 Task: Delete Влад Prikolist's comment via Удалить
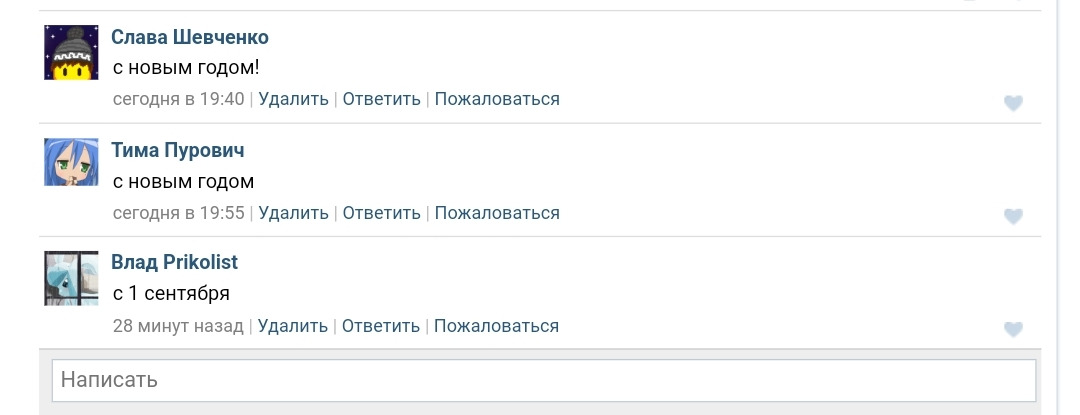click(x=293, y=326)
